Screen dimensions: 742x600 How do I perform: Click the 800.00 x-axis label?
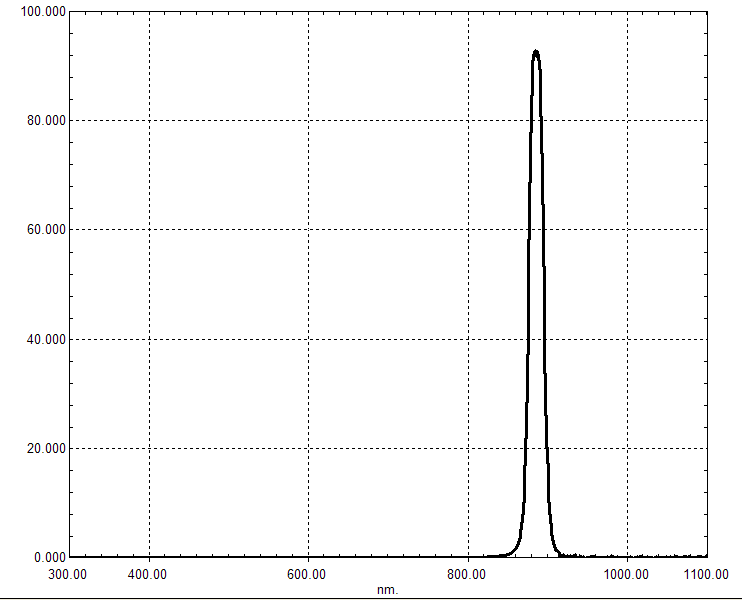coord(466,574)
